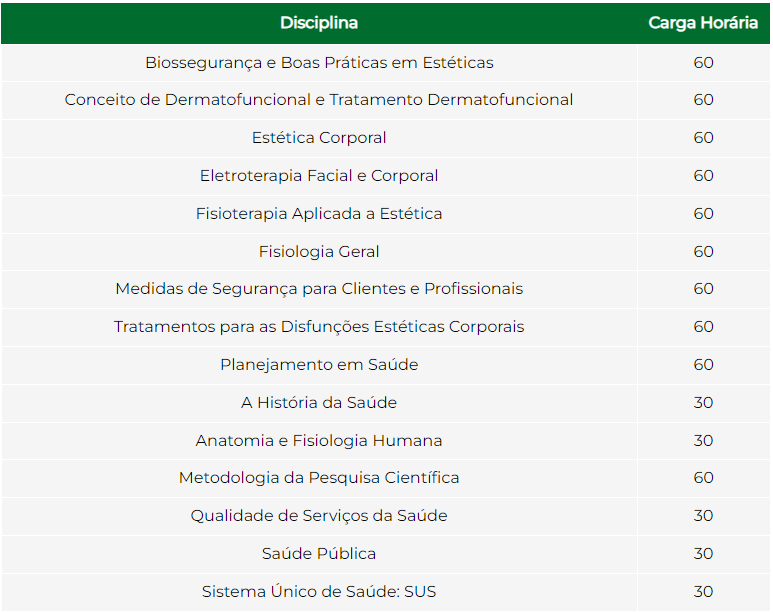Select Fisioterapia Aplicada a Estética row
This screenshot has width=773, height=613.
click(x=319, y=214)
